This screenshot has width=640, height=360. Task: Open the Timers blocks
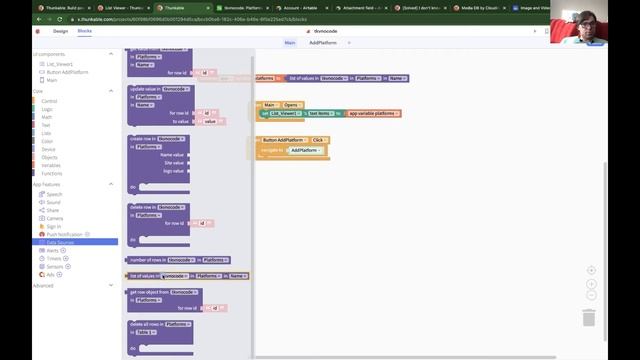pyautogui.click(x=53, y=258)
